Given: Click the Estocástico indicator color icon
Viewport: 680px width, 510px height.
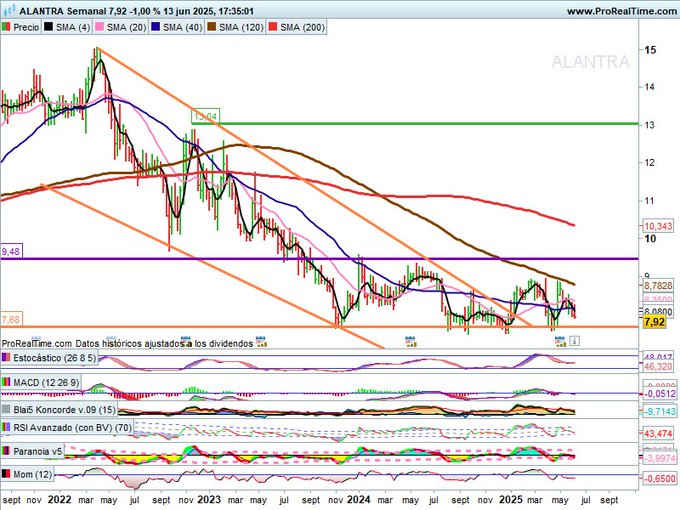Looking at the screenshot, I should 6,358.
